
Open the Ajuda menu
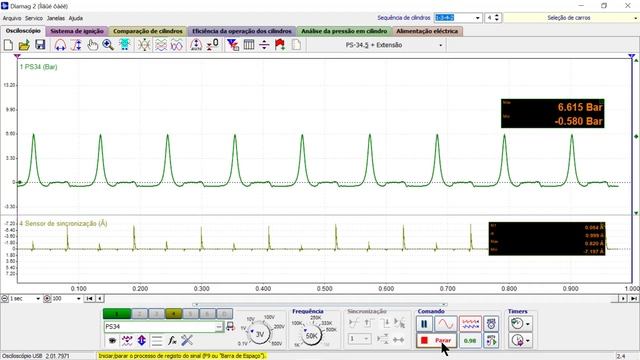pyautogui.click(x=76, y=18)
